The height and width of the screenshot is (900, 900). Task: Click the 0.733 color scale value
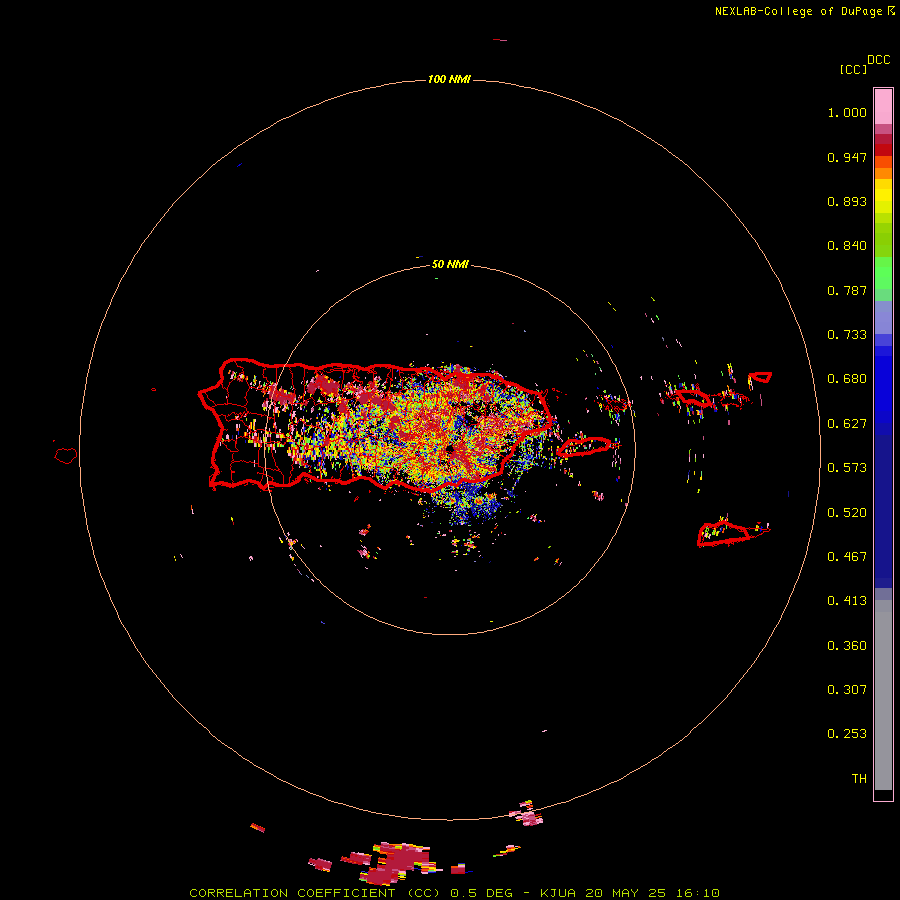[847, 335]
